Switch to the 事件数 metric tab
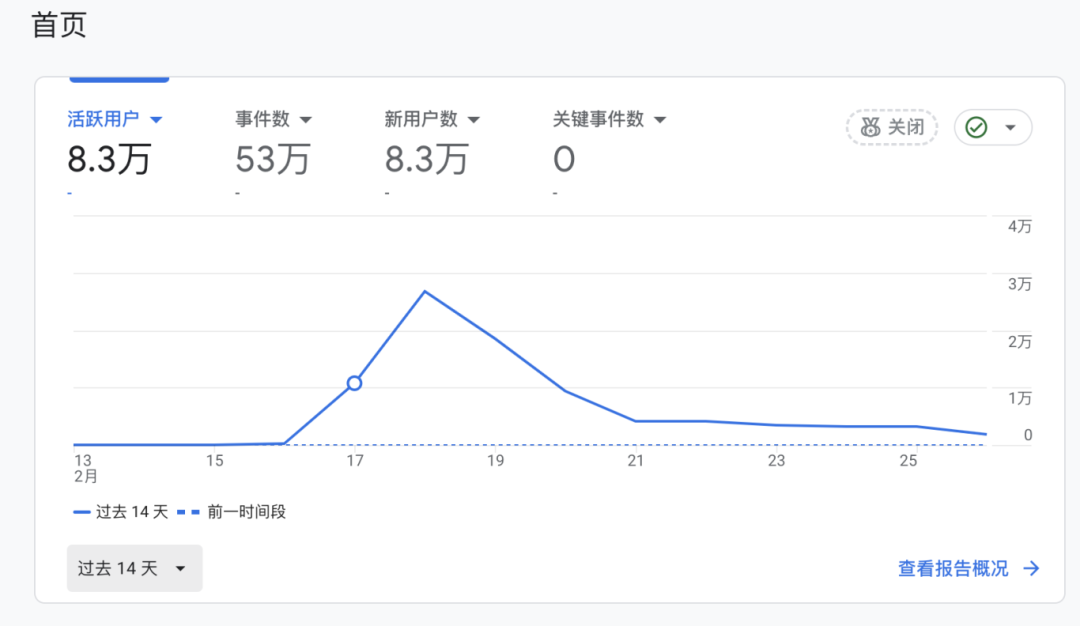This screenshot has height=626, width=1080. tap(262, 119)
